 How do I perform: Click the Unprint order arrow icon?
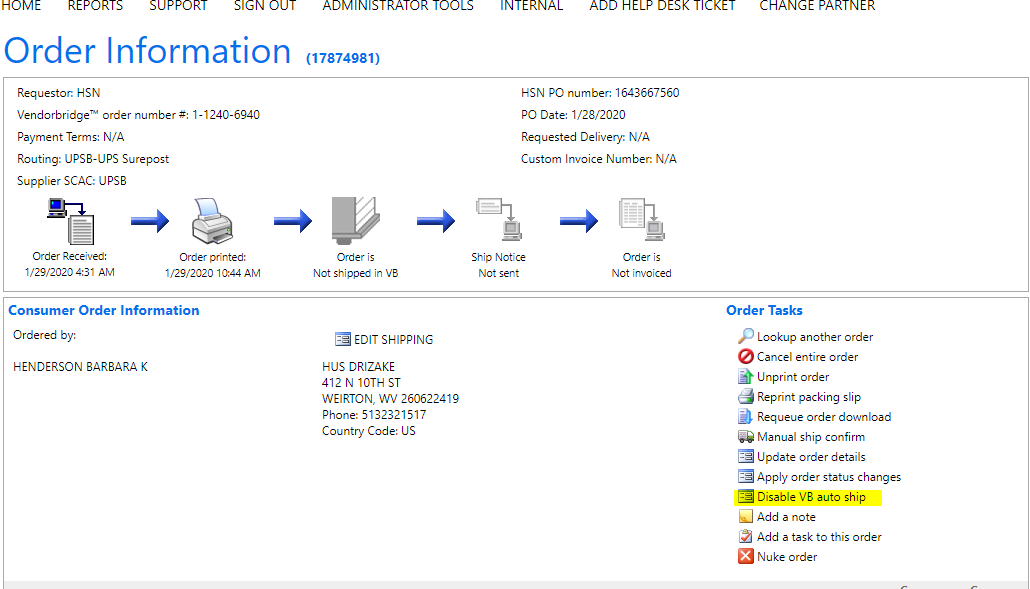point(746,376)
